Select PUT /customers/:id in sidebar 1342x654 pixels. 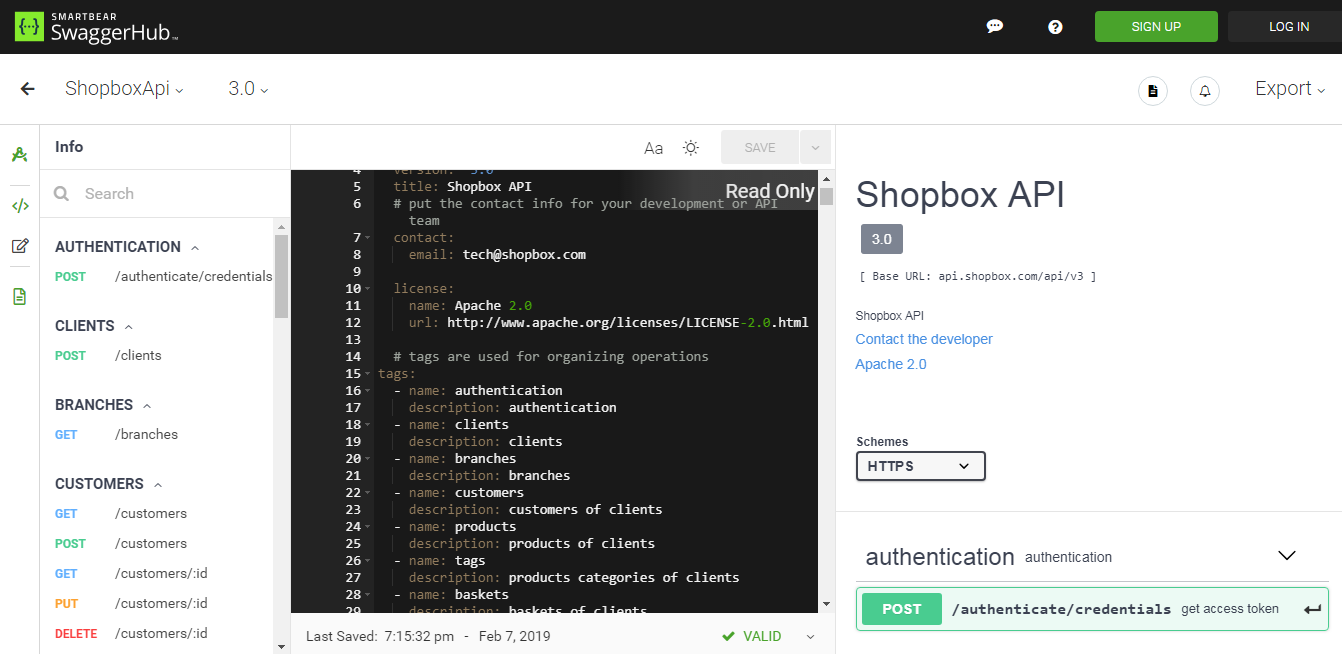pos(131,603)
